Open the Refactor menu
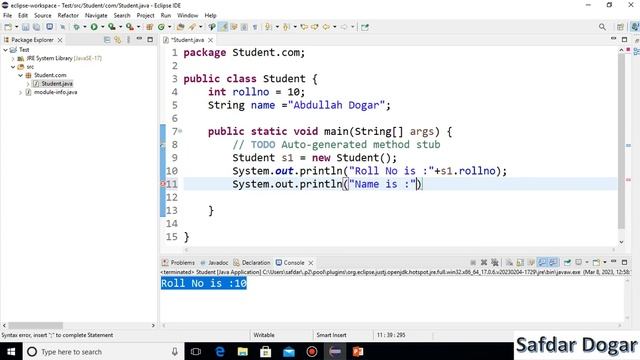This screenshot has width=640, height=360. [68, 16]
